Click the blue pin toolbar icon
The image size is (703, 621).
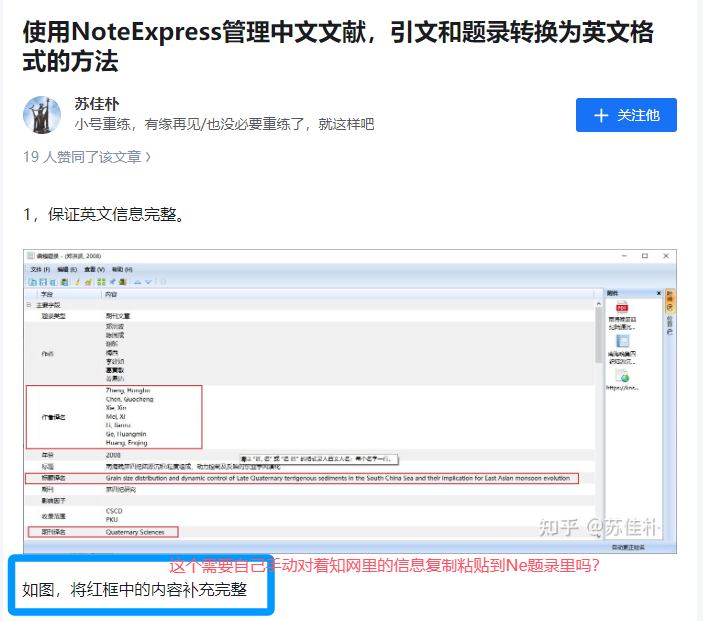pos(113,282)
